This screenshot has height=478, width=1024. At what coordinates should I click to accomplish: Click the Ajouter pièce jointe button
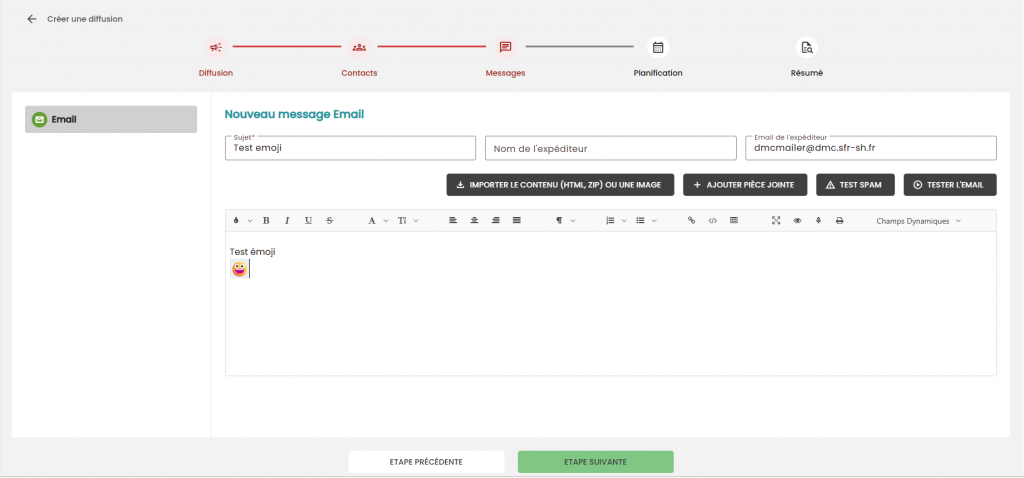[745, 185]
